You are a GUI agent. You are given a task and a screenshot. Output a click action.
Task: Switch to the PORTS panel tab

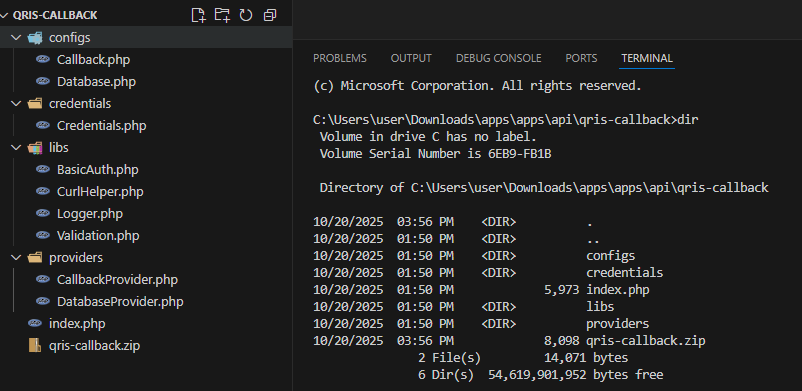pyautogui.click(x=581, y=58)
